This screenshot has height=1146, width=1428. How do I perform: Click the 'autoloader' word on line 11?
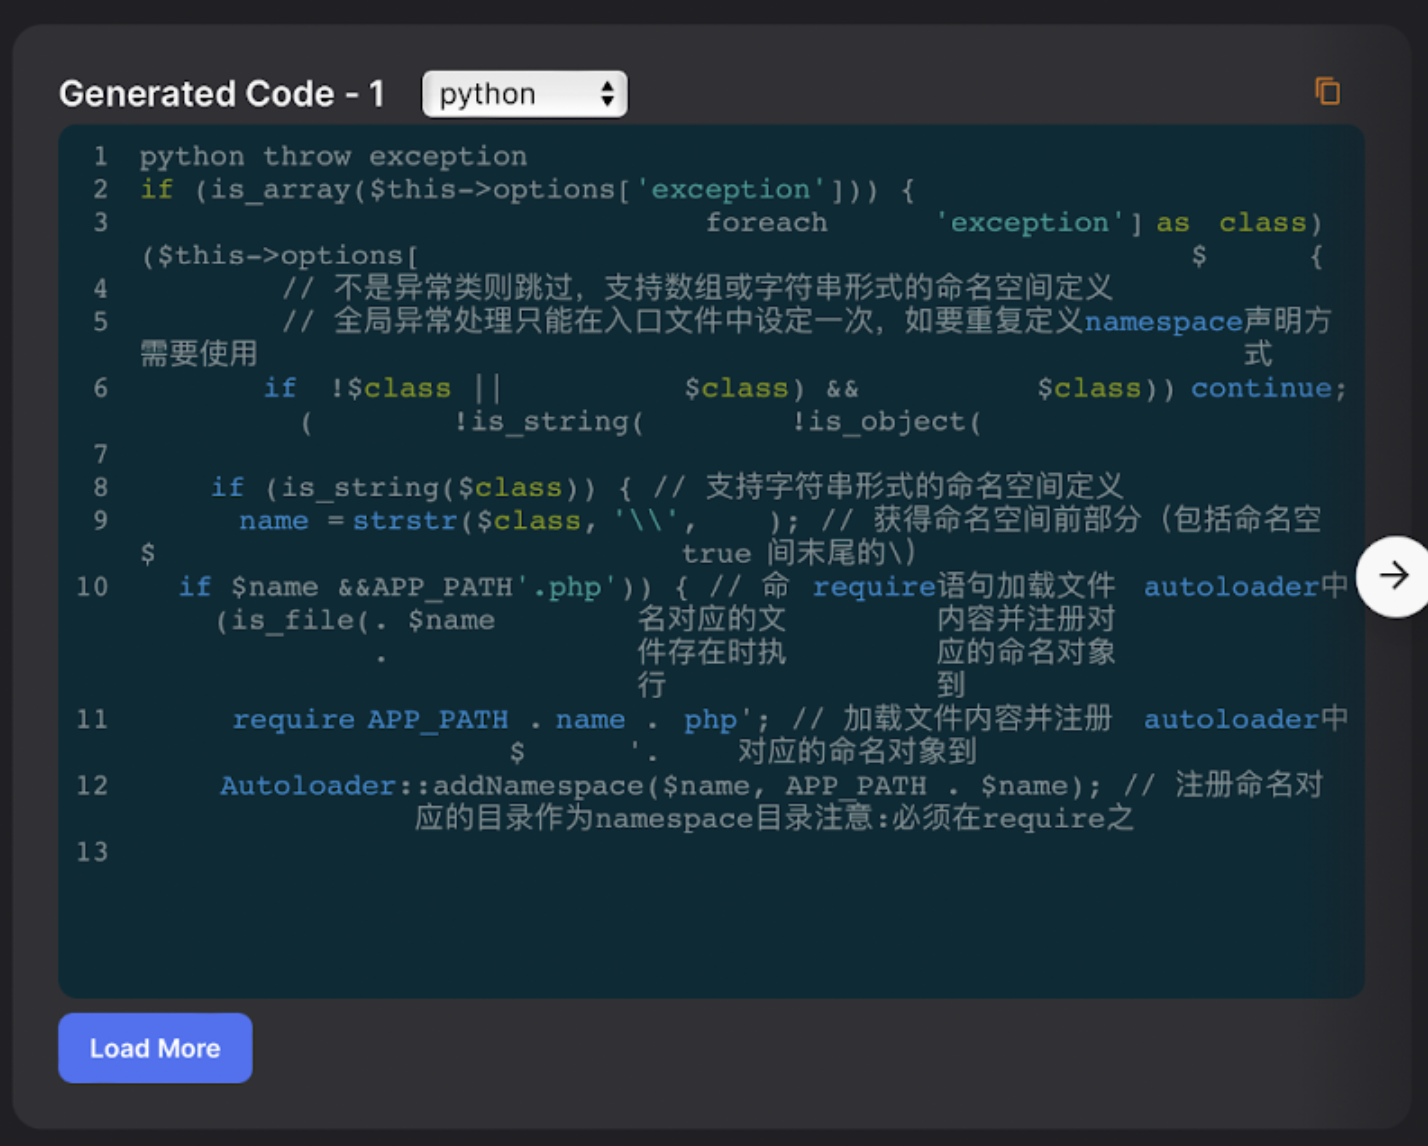tap(1231, 719)
